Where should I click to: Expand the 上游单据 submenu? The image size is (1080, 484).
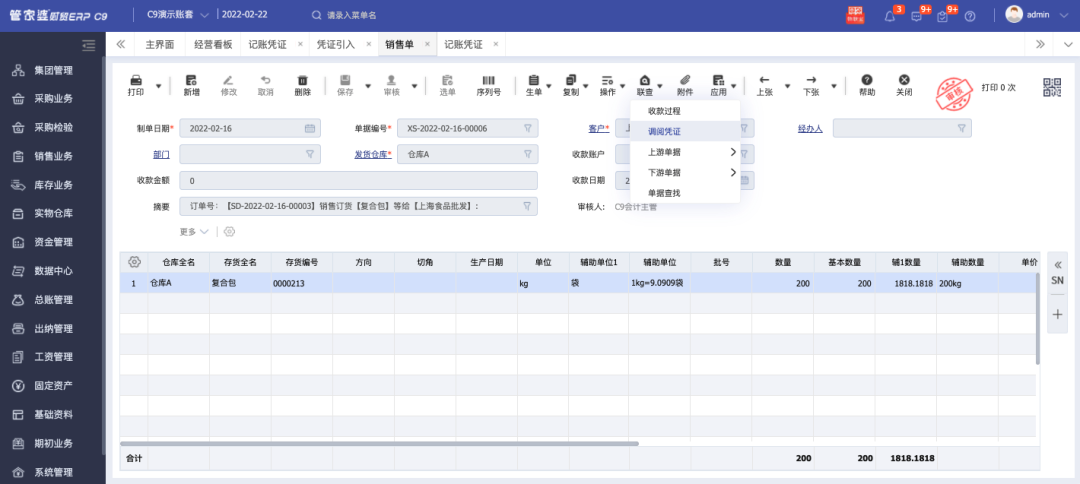685,152
